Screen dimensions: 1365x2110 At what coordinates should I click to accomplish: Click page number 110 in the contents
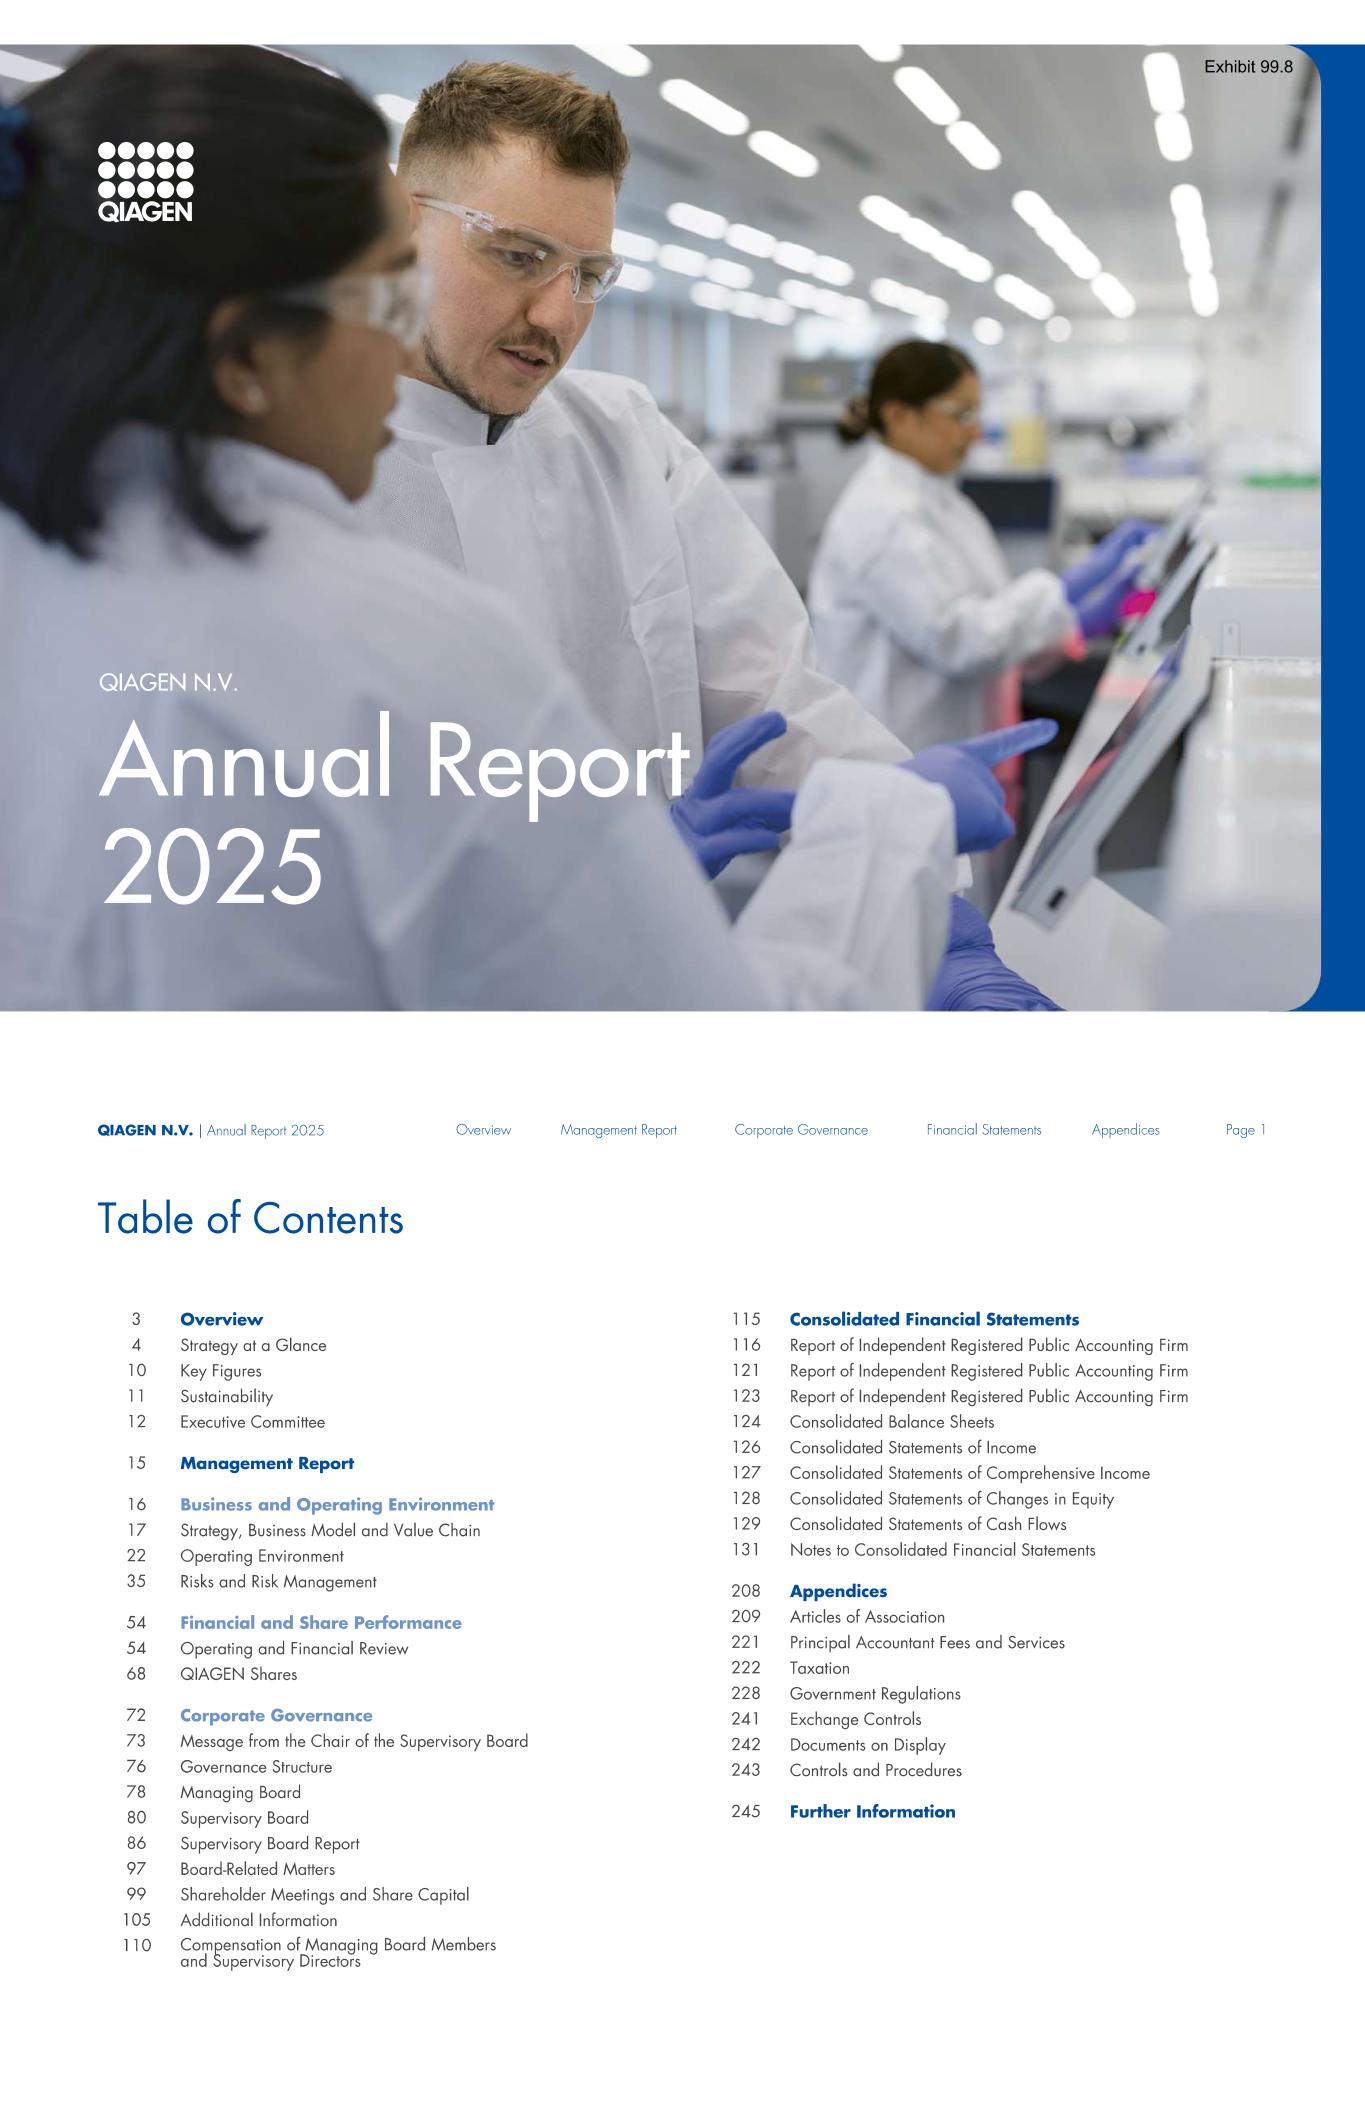tap(137, 1946)
